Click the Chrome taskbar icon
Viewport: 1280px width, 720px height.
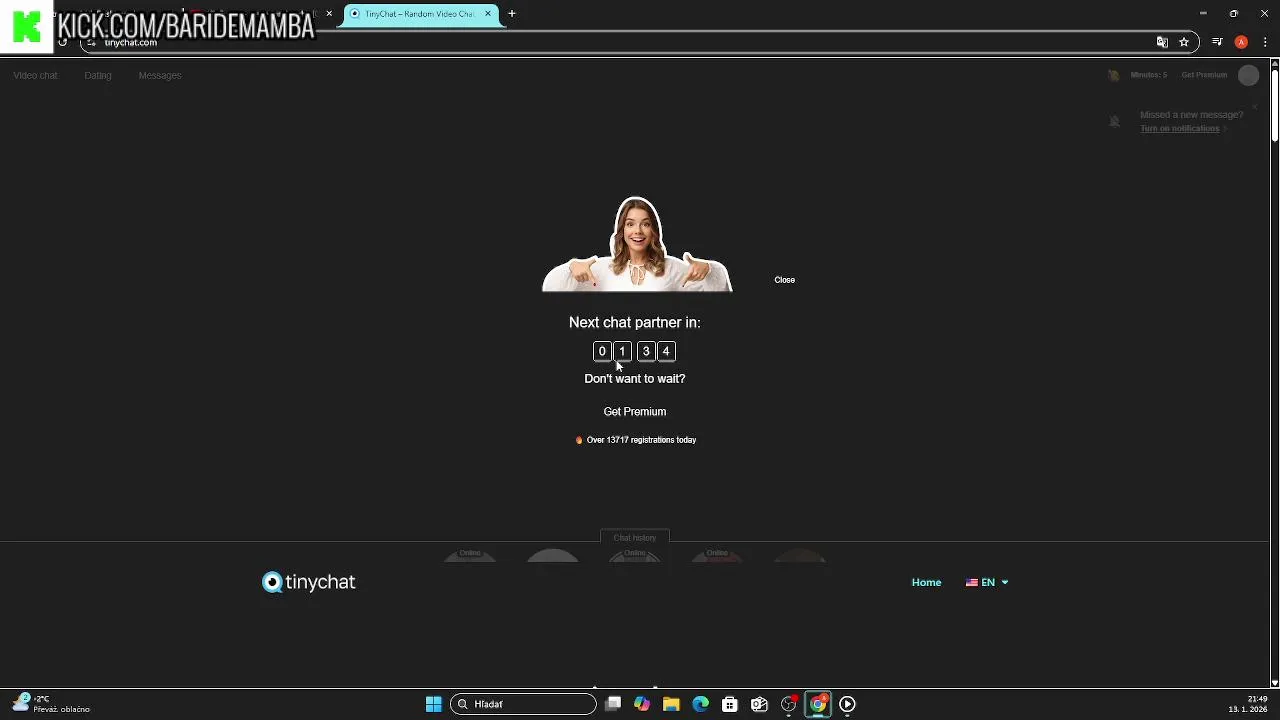tap(818, 704)
